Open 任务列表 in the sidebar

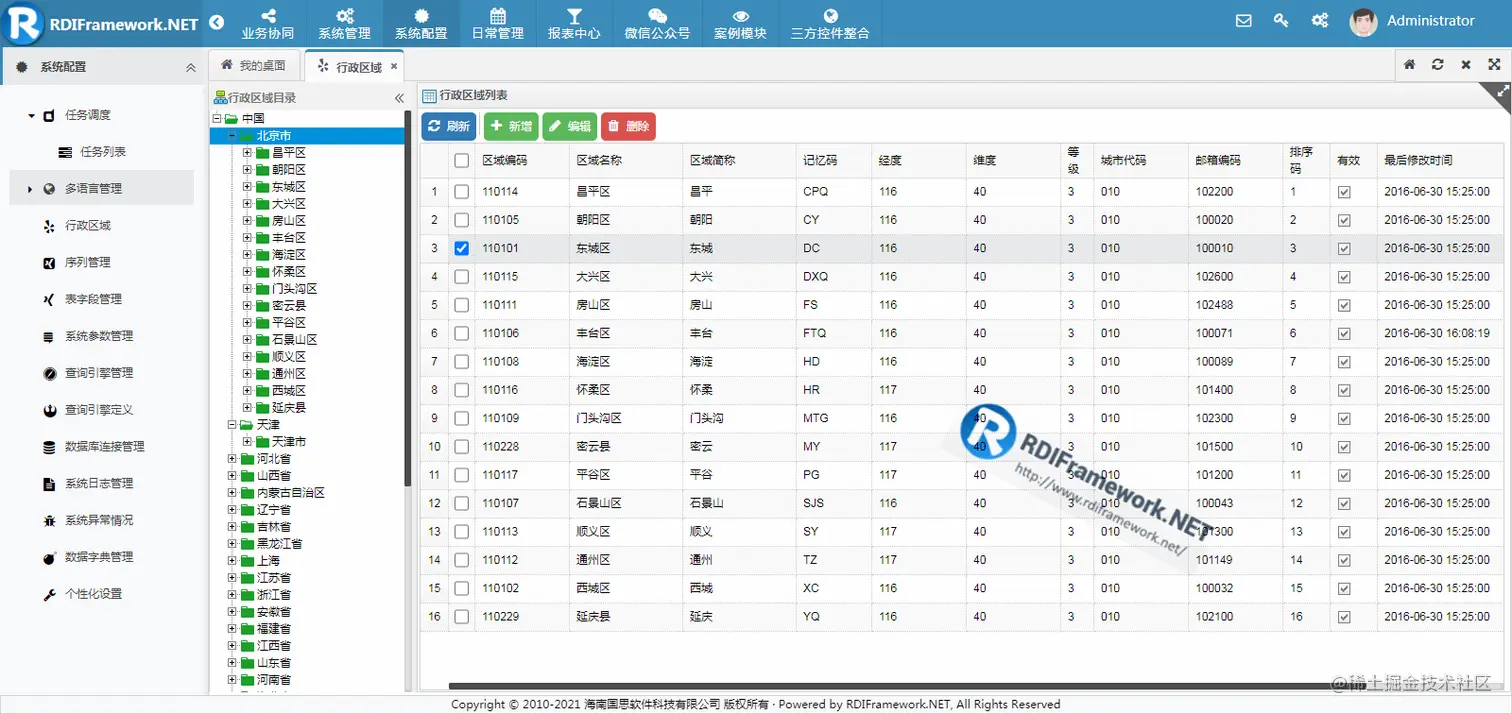102,152
